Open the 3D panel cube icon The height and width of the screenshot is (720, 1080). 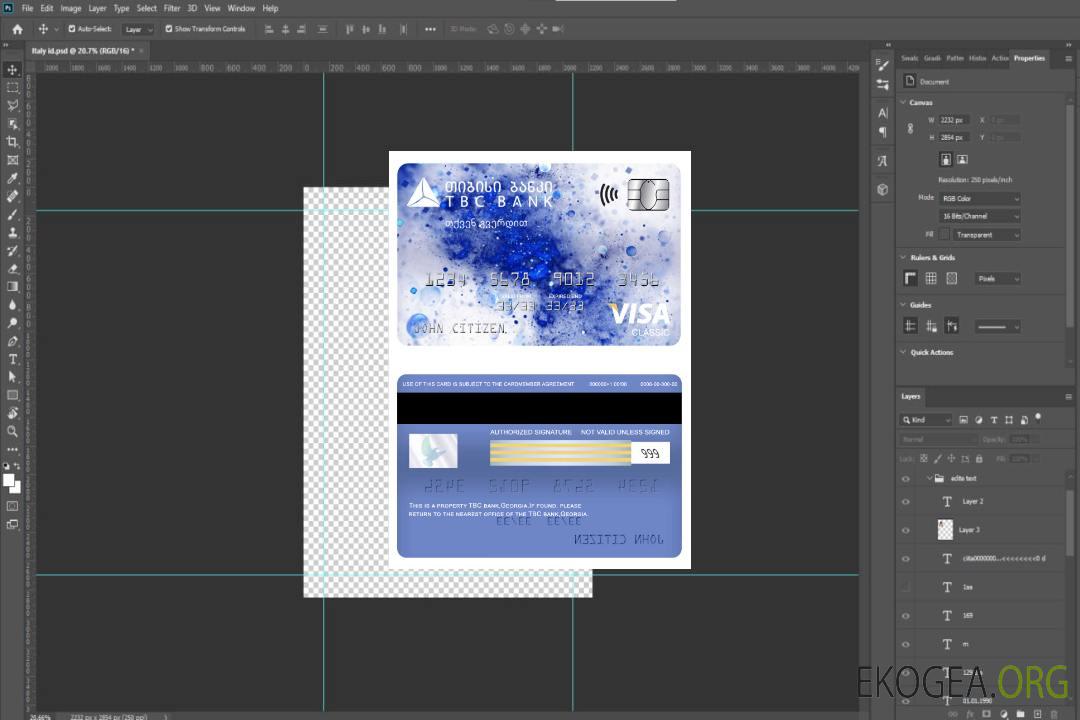point(883,189)
